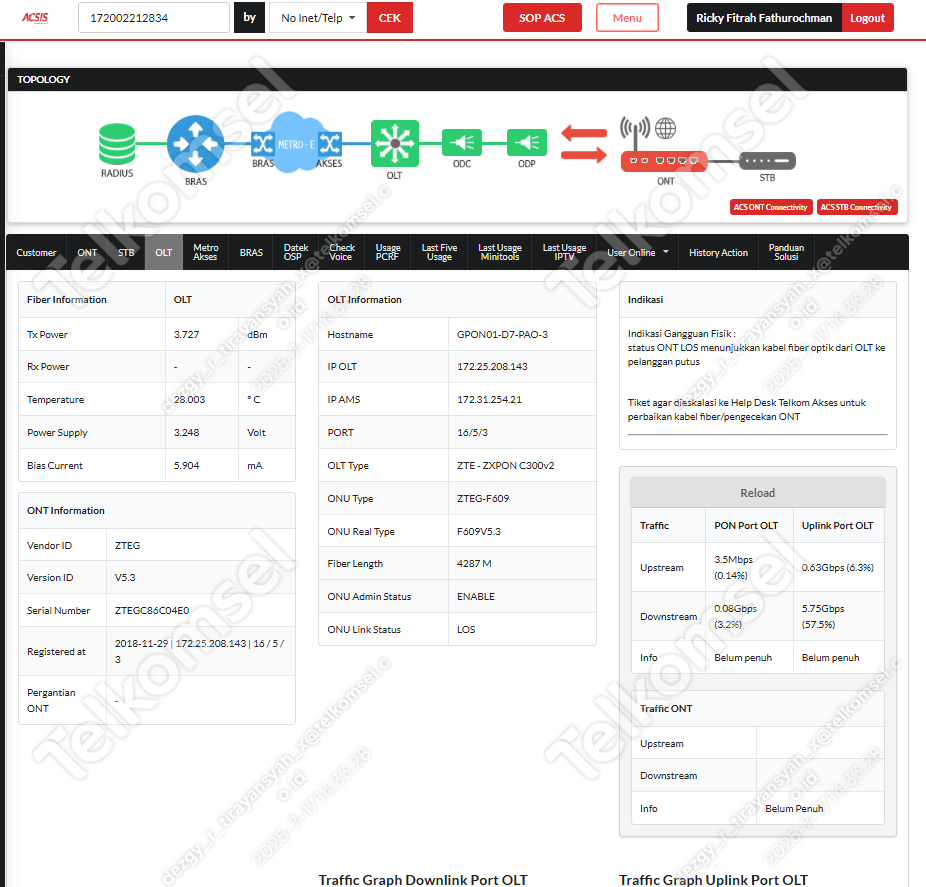Viewport: 926px width, 887px height.
Task: Open the Customer tab
Action: click(x=36, y=253)
